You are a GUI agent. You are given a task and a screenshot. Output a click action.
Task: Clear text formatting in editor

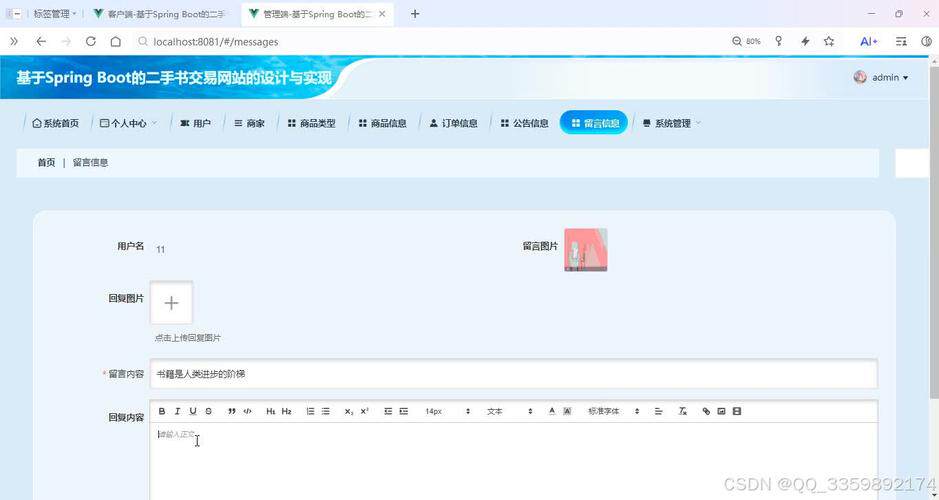click(x=682, y=411)
